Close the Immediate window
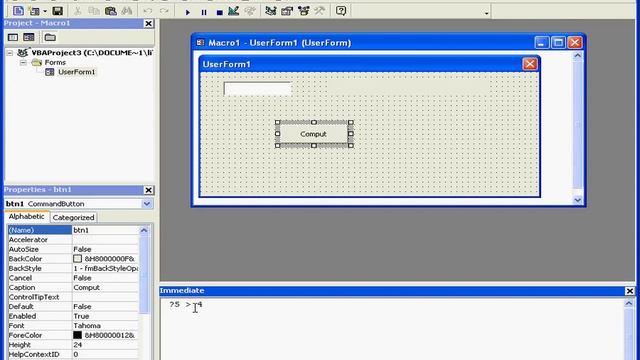This screenshot has width=640, height=360. tap(630, 291)
